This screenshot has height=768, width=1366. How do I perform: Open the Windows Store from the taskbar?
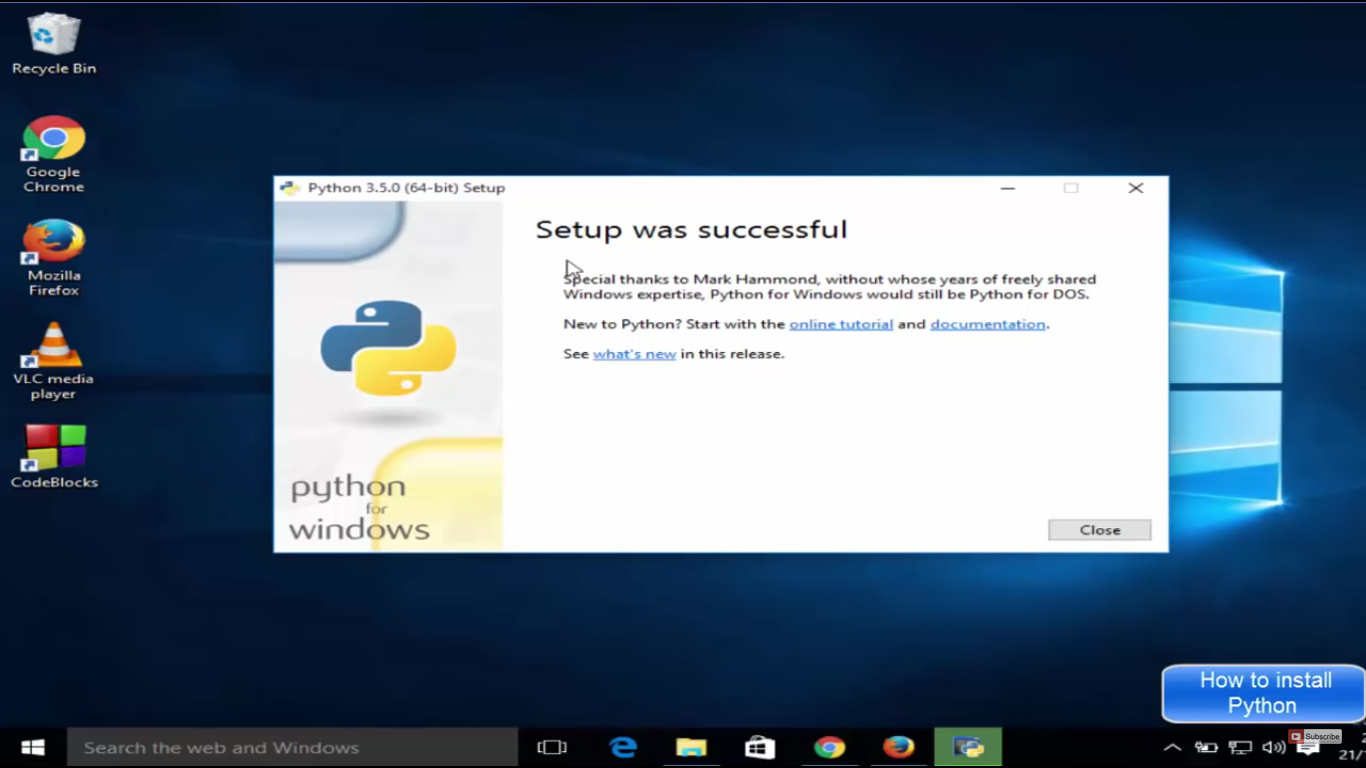pyautogui.click(x=759, y=747)
